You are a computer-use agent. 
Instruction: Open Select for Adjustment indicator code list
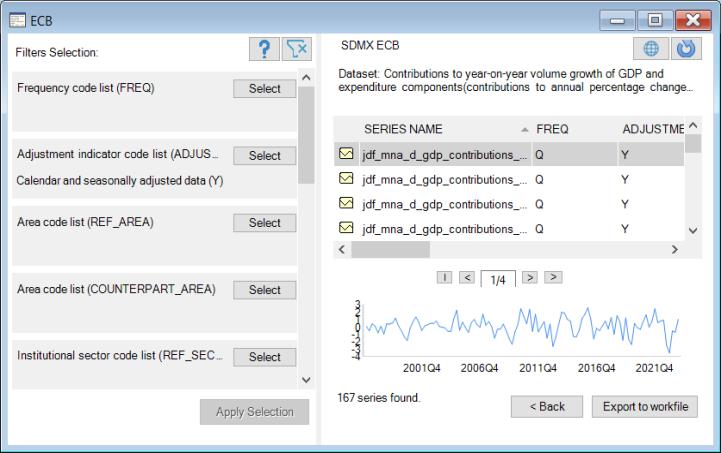[x=264, y=156]
